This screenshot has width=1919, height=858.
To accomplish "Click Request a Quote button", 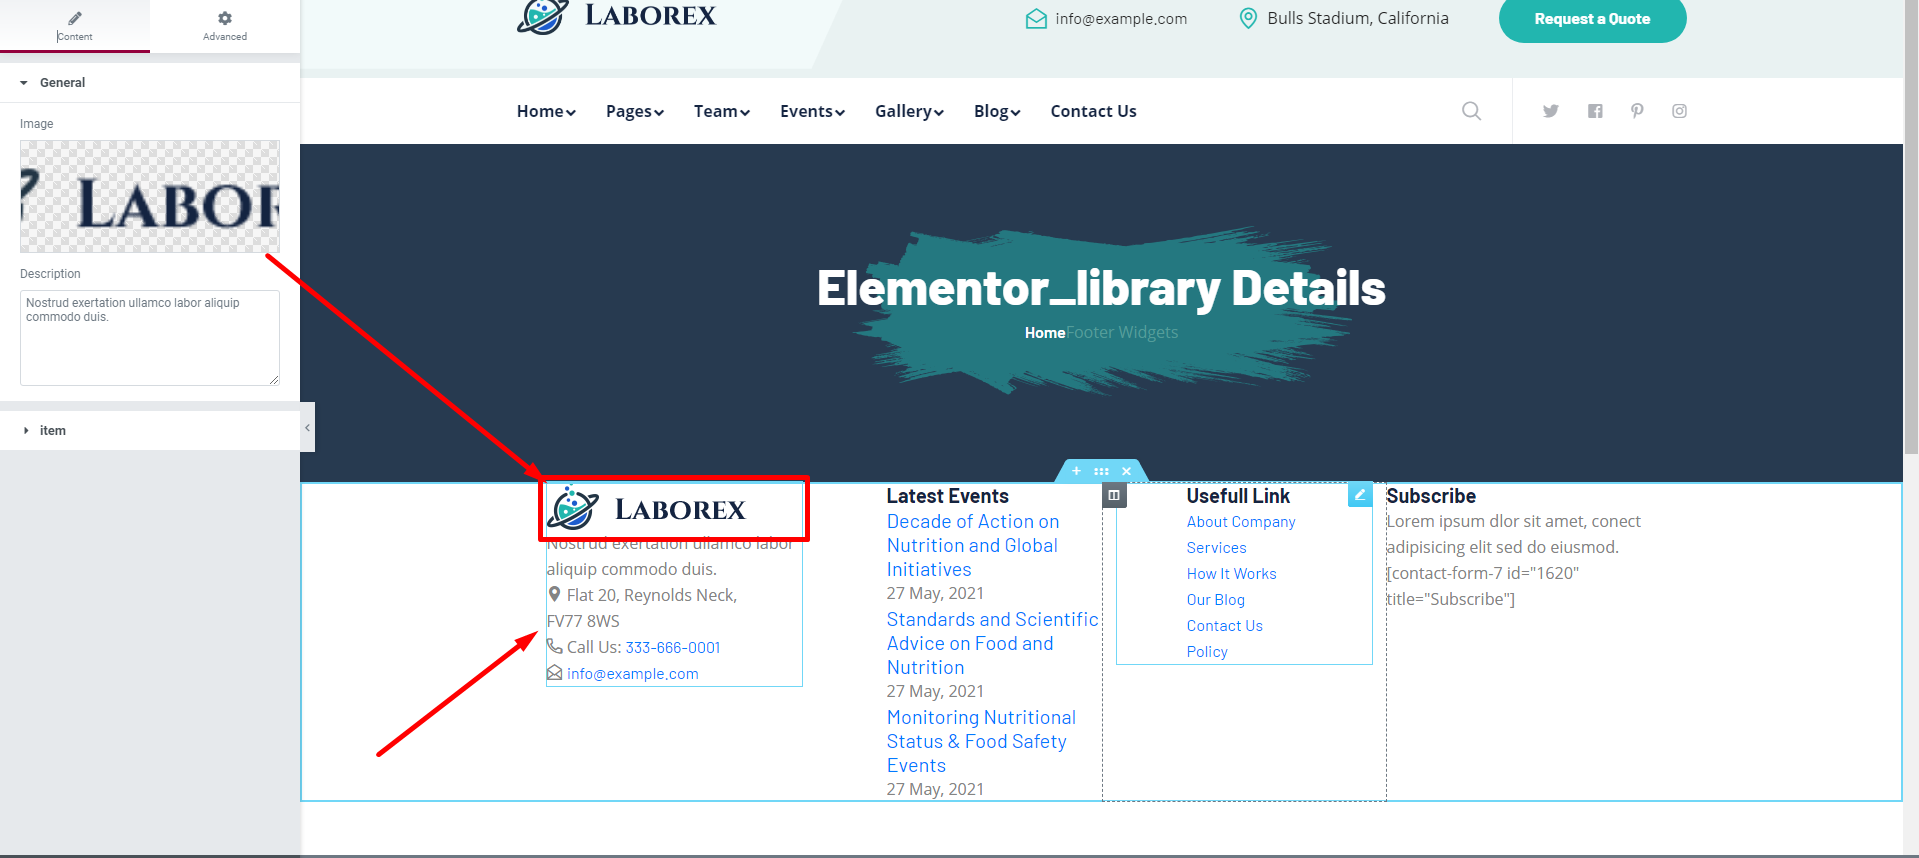I will [1592, 19].
